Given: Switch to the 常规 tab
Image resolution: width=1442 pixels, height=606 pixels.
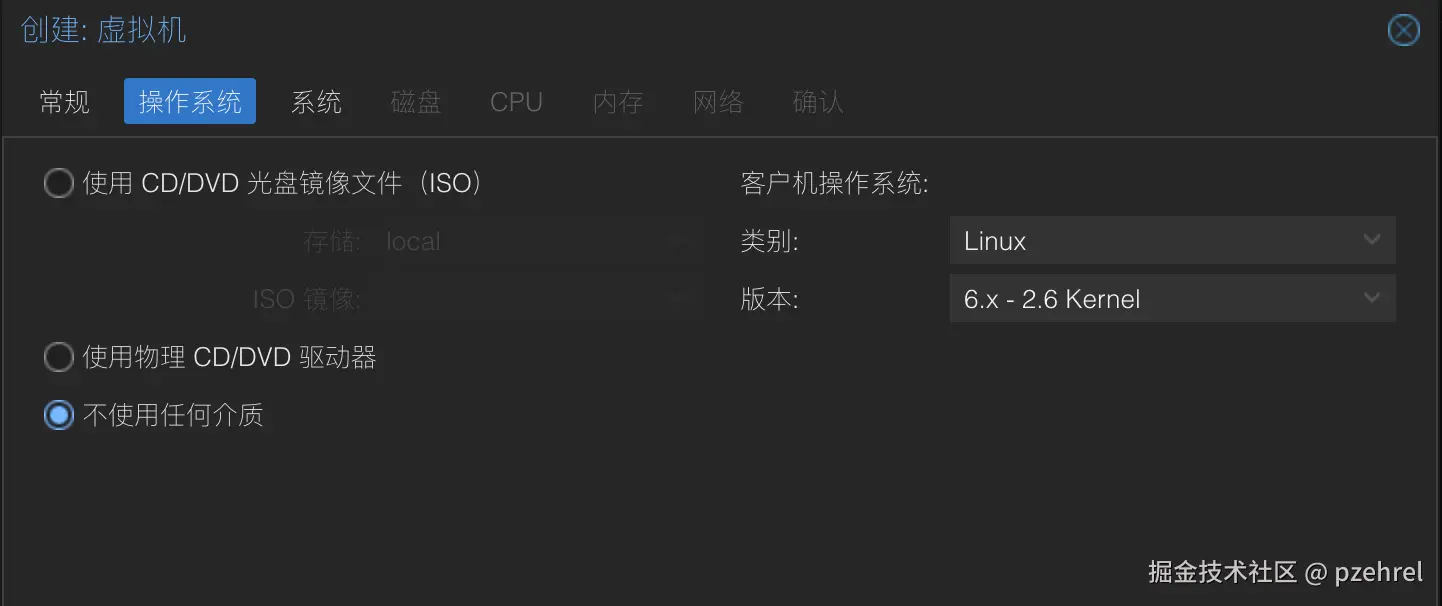Looking at the screenshot, I should coord(64,101).
